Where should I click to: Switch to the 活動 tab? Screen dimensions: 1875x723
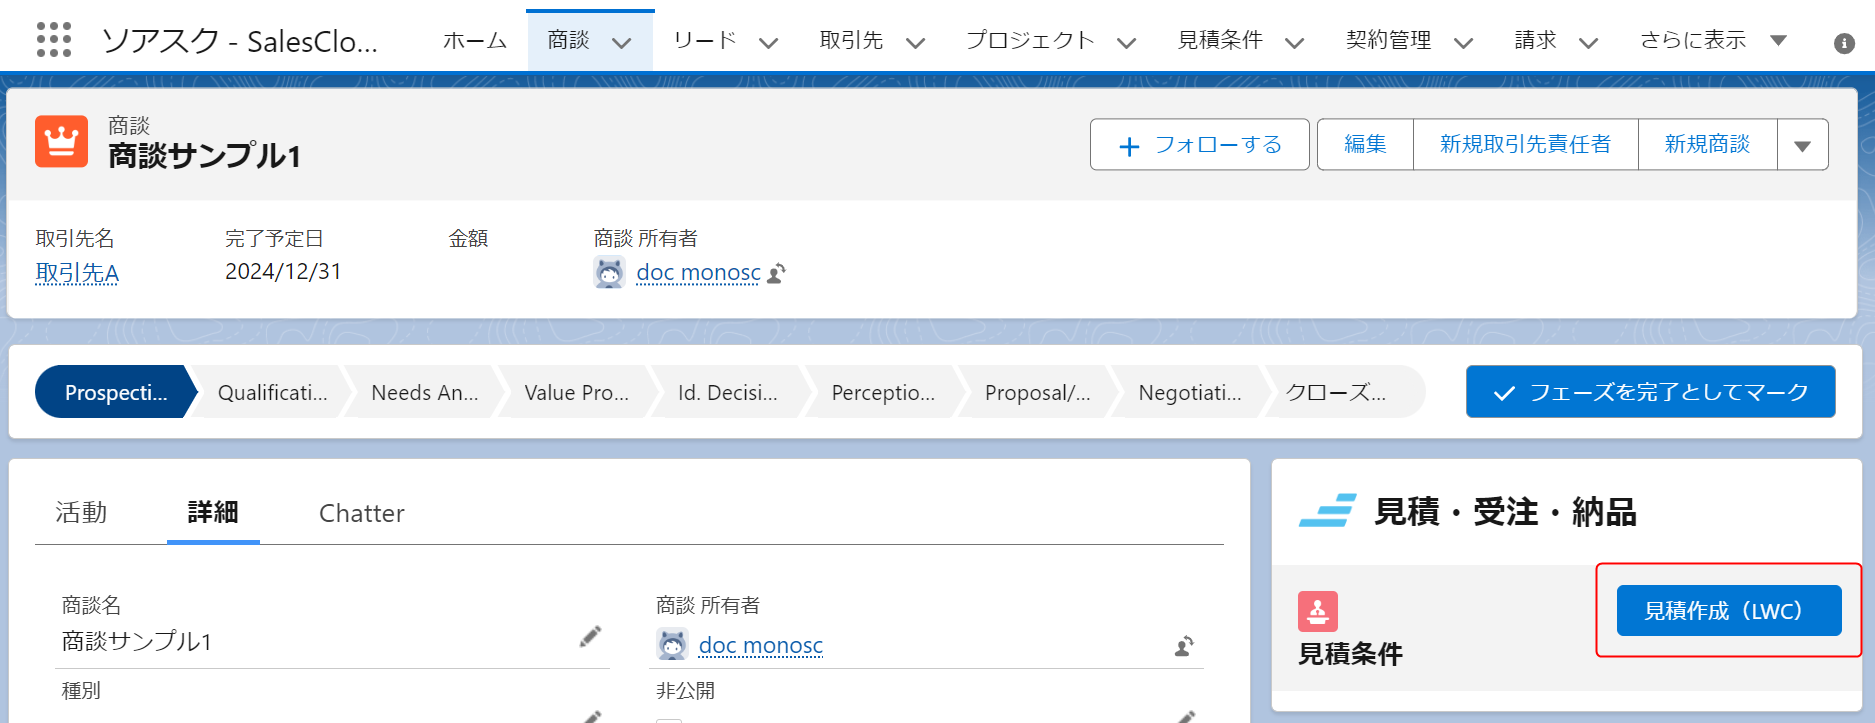point(81,513)
